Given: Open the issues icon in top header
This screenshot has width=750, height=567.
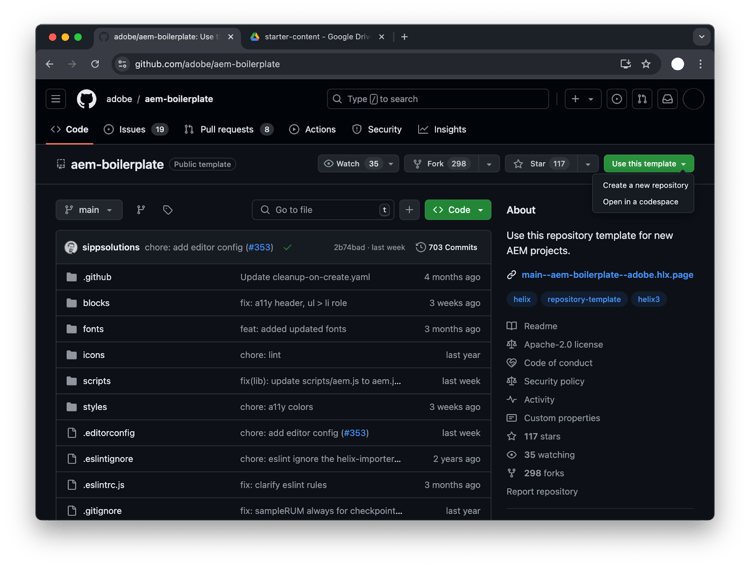Looking at the screenshot, I should coord(617,99).
